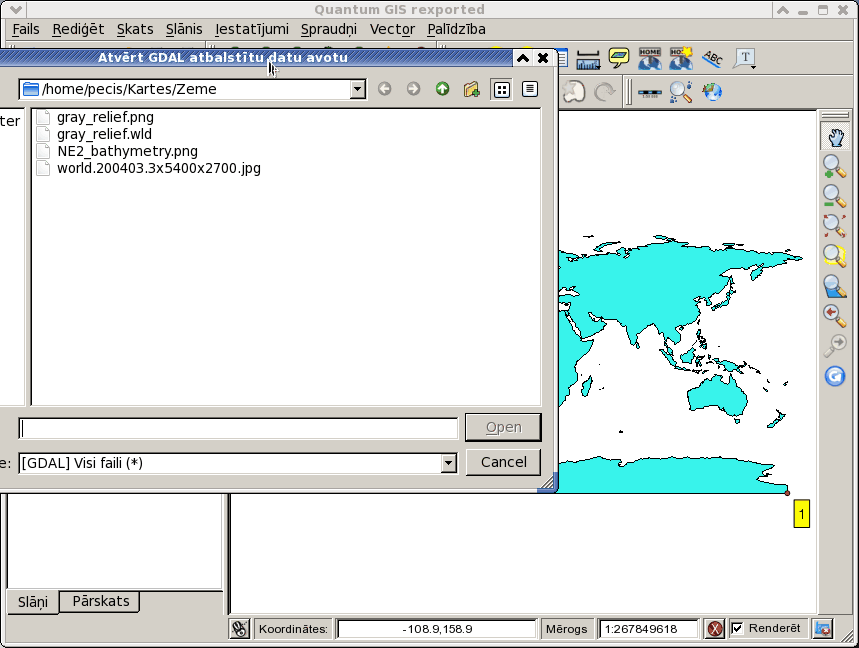Open the Slānis menu
Viewport: 859px width, 648px height.
coord(184,29)
